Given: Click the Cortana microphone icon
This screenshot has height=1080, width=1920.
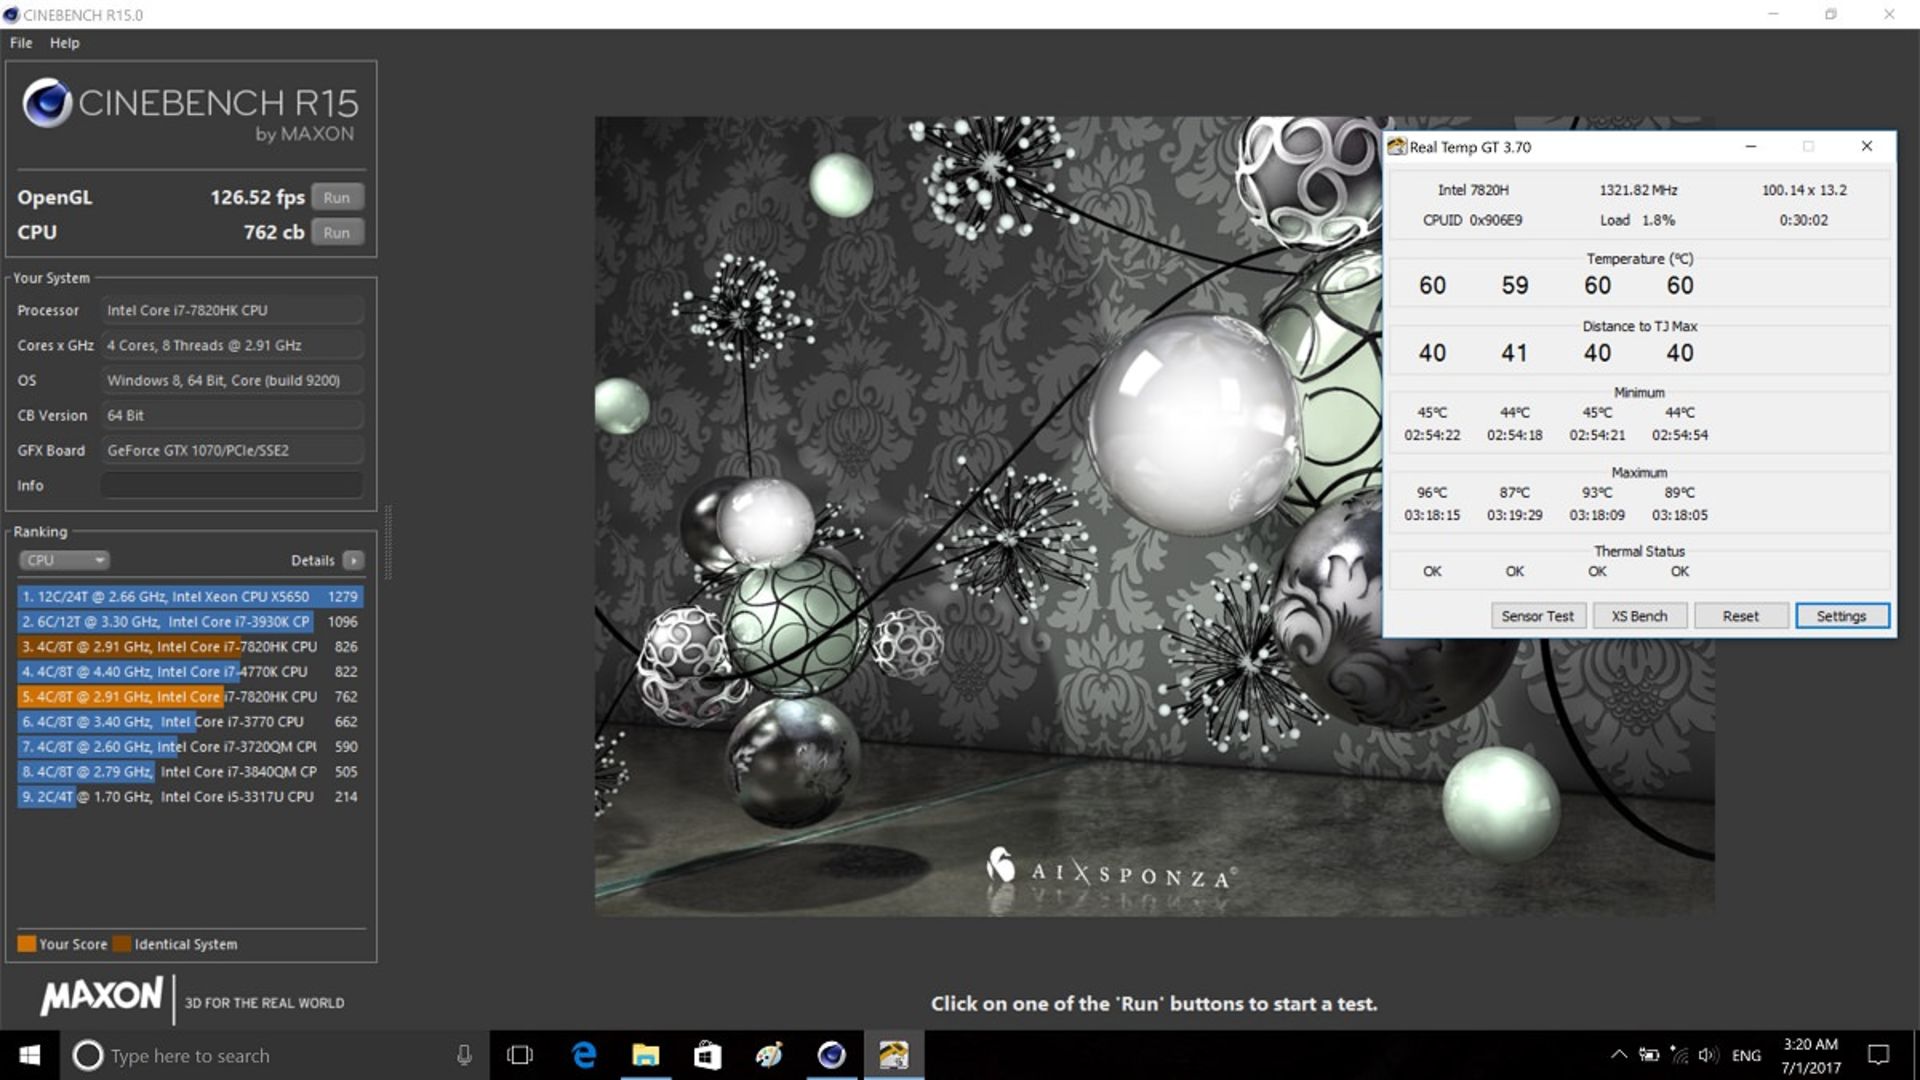Looking at the screenshot, I should 464,1055.
